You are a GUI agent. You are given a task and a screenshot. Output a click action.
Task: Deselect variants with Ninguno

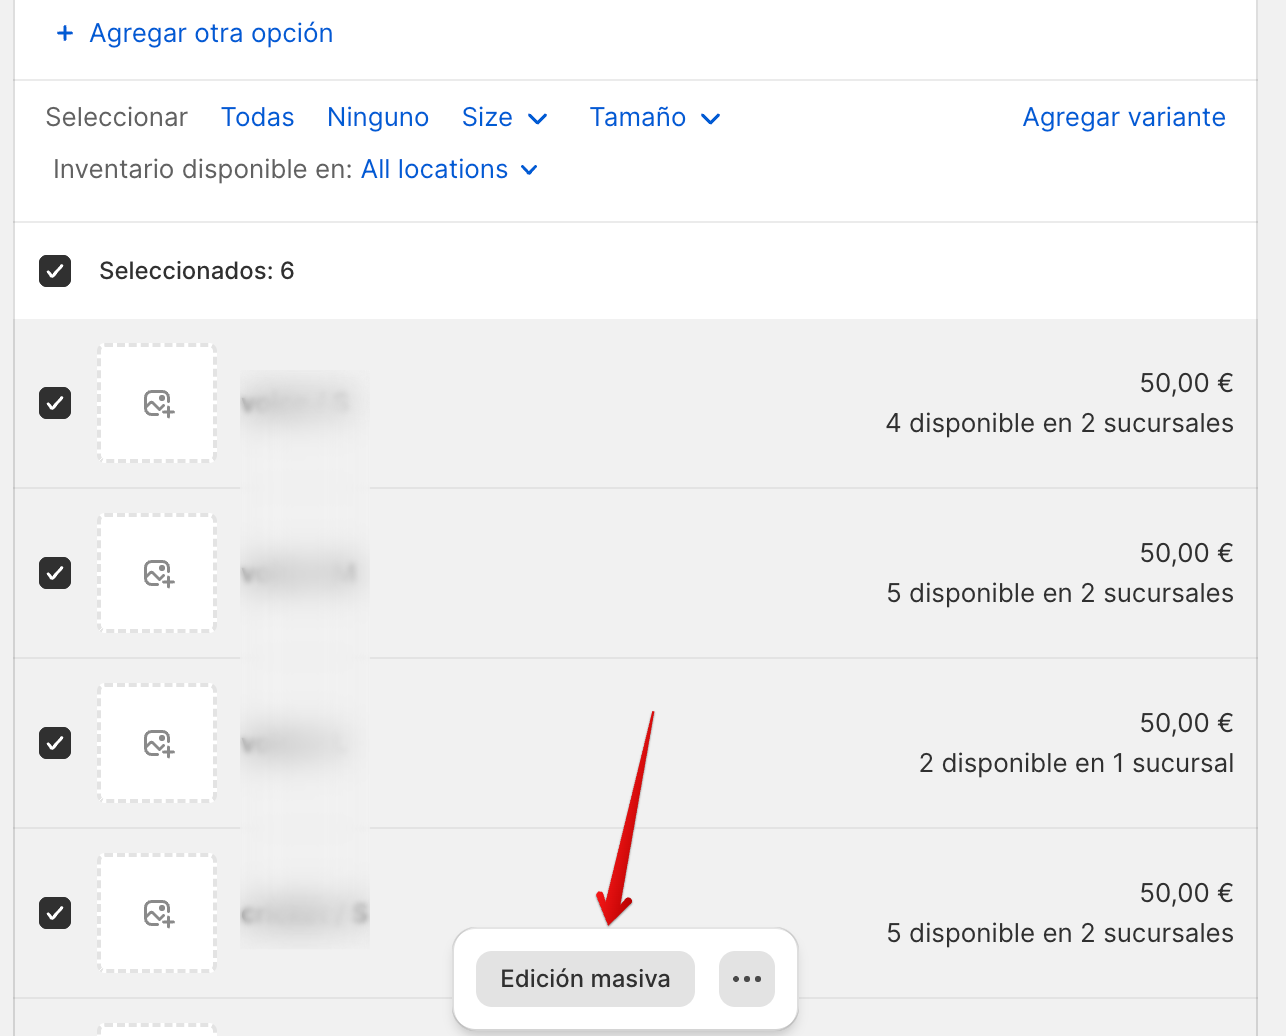378,118
